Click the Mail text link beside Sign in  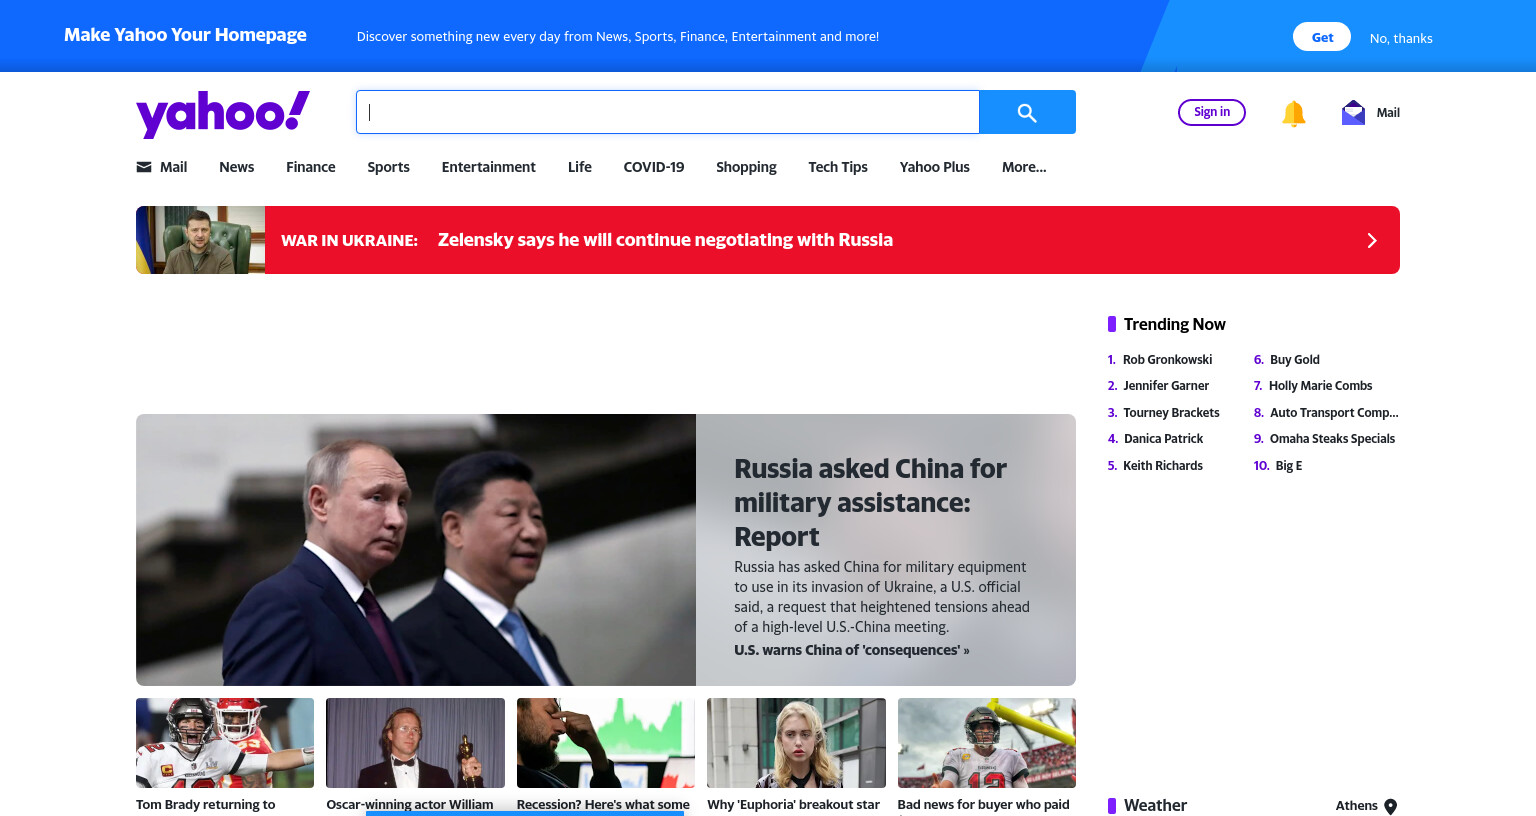coord(1388,113)
